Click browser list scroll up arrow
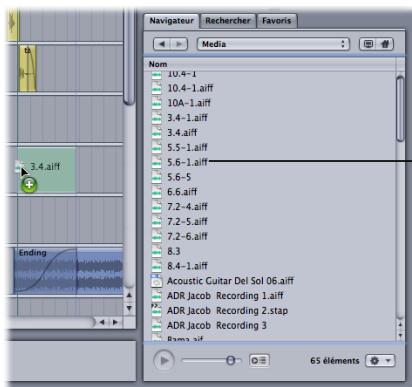The height and width of the screenshot is (387, 412). [x=400, y=324]
